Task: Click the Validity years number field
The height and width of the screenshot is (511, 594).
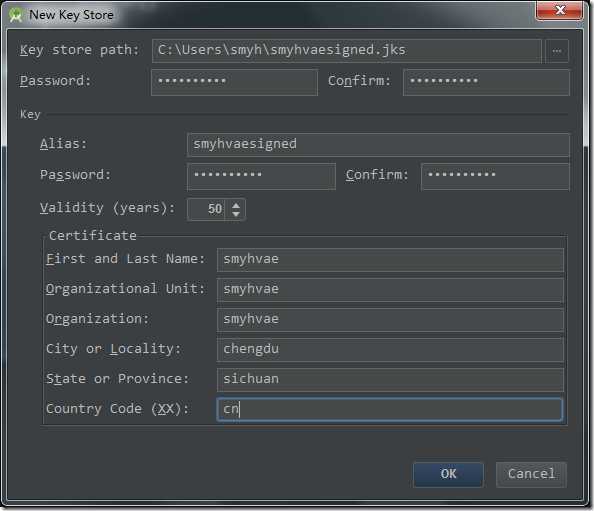Action: pos(207,209)
